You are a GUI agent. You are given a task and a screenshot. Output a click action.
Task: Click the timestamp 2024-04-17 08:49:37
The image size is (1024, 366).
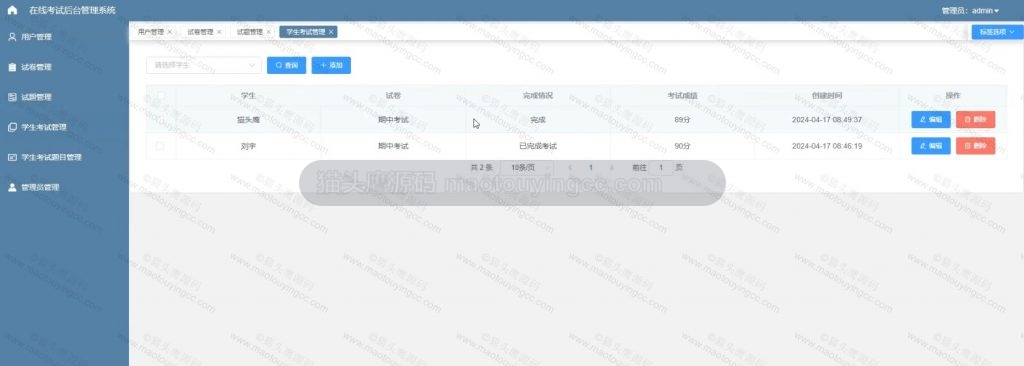click(x=827, y=120)
